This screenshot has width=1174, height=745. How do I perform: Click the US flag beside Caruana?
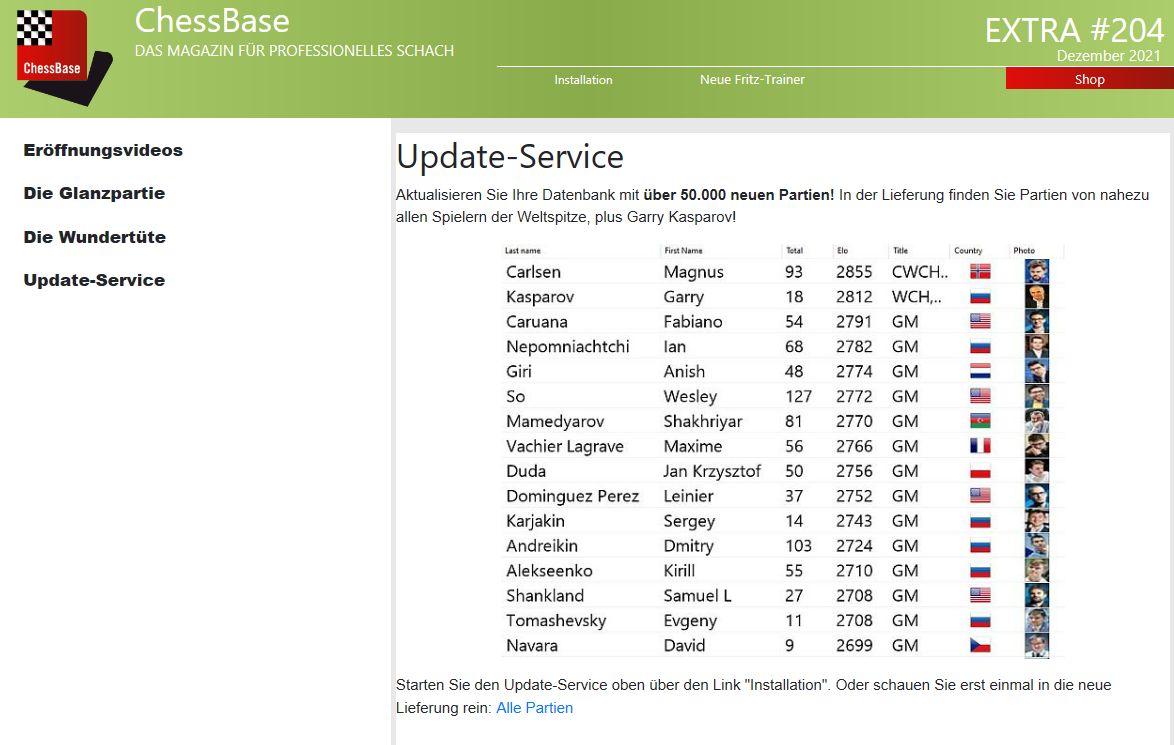[980, 321]
